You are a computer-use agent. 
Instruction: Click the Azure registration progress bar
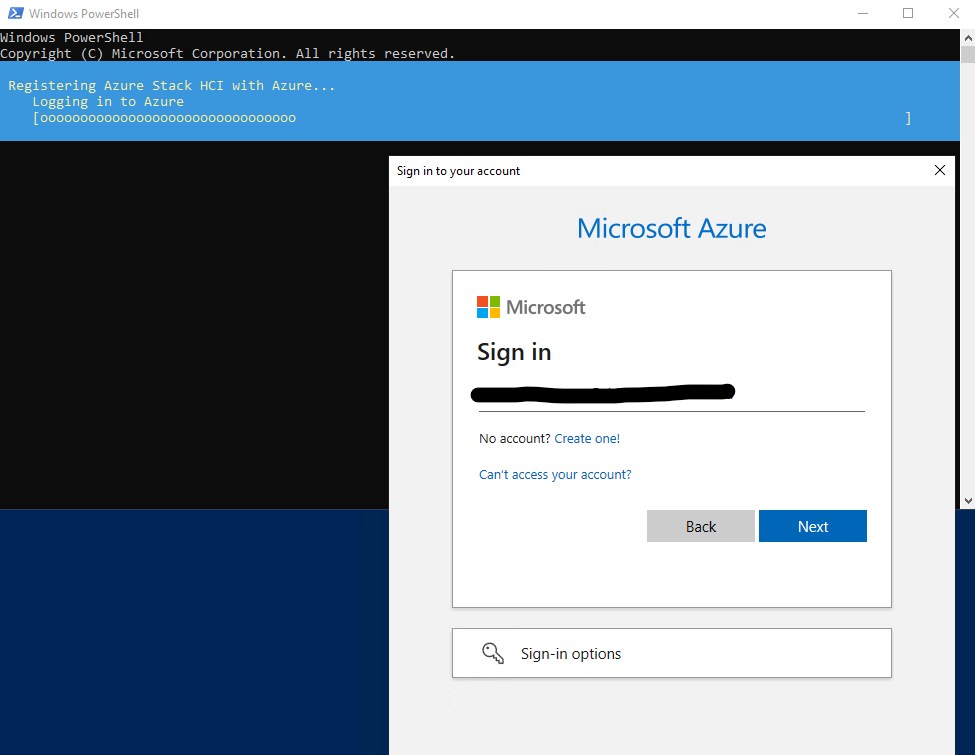coord(470,117)
